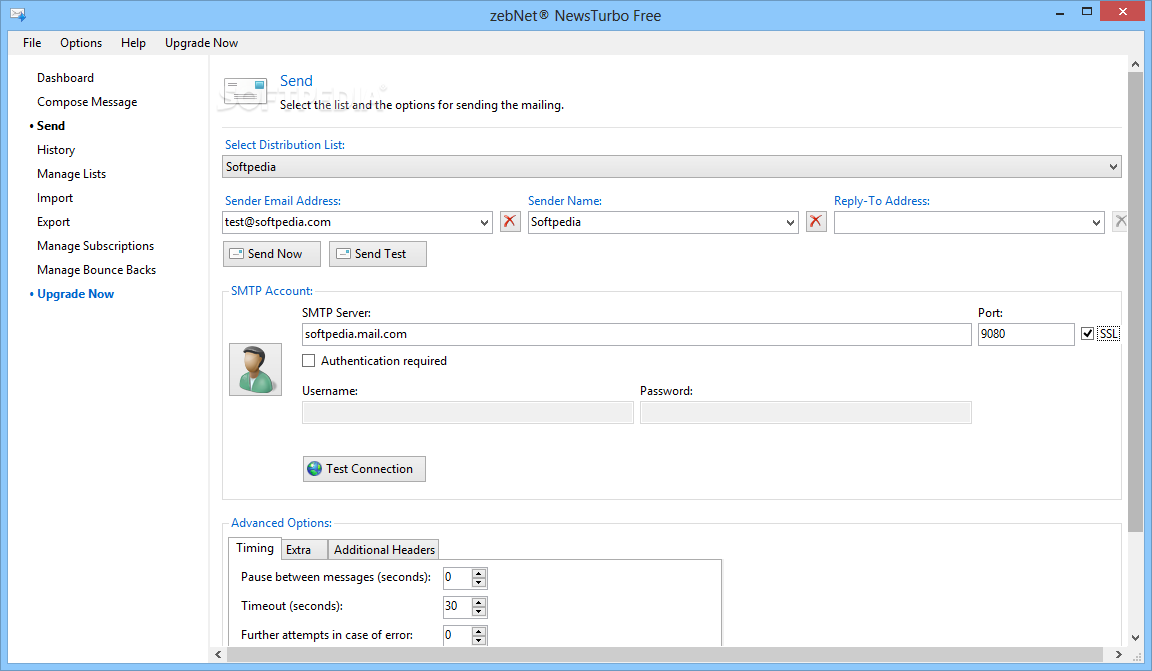Tick the Authentication required checkbox
Screen dimensions: 1152x671
309,361
